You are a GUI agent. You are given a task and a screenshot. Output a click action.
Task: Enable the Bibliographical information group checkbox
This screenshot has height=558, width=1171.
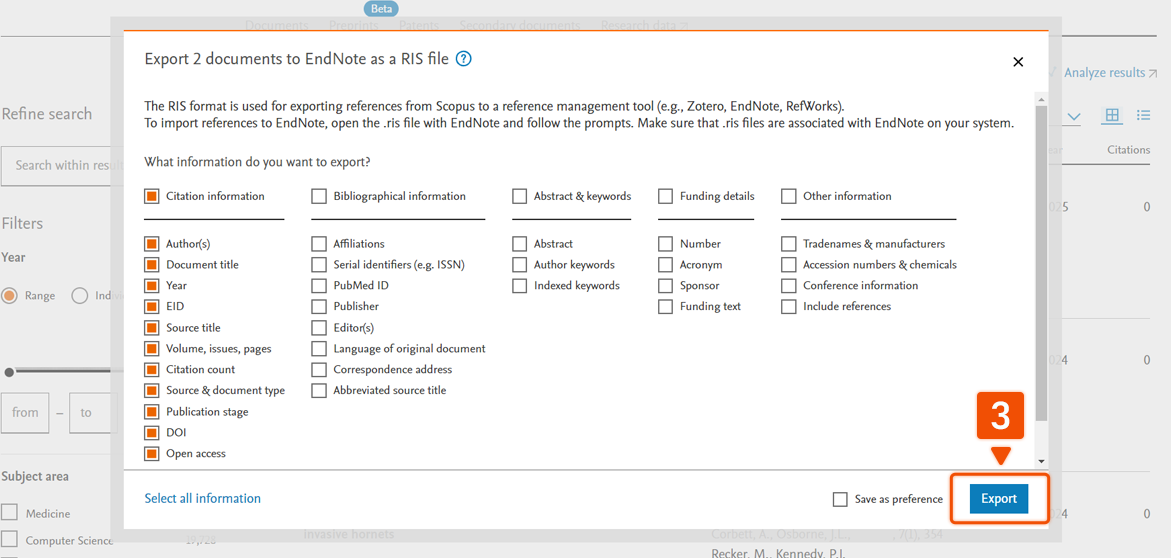pos(319,196)
